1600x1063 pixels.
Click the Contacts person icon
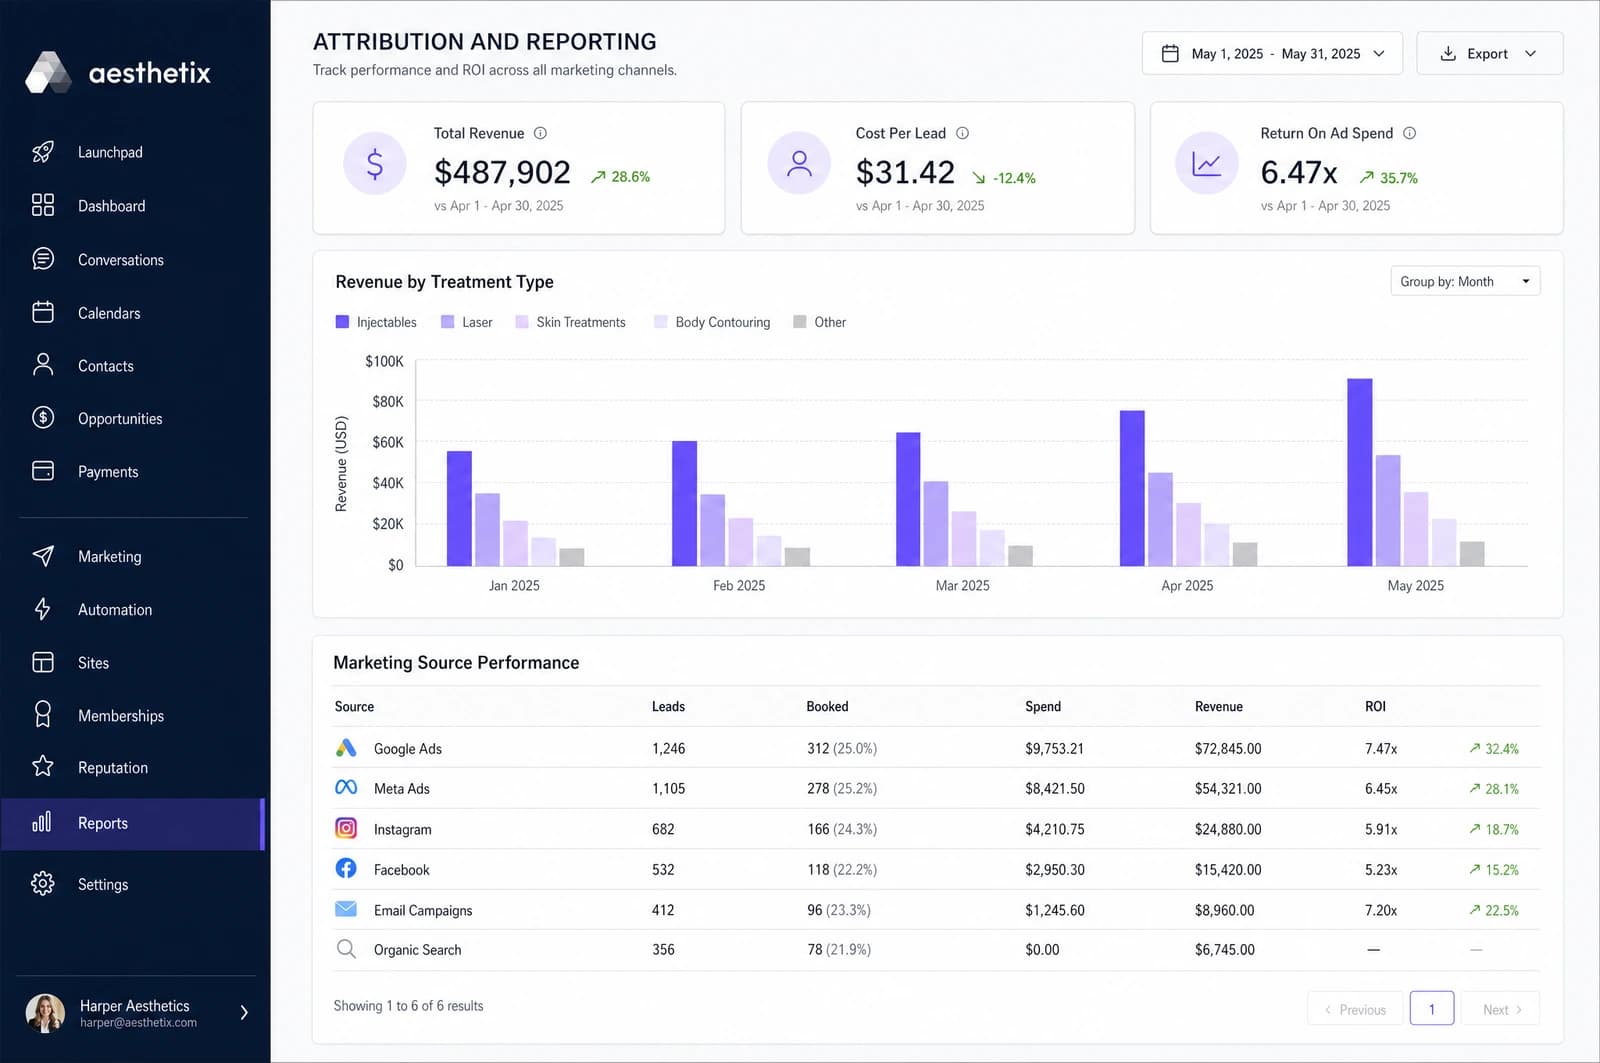point(43,365)
